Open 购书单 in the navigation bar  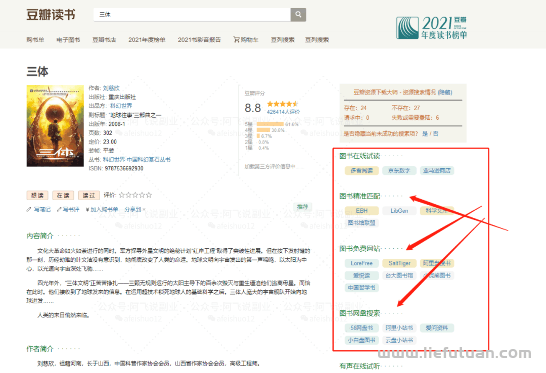click(x=36, y=40)
